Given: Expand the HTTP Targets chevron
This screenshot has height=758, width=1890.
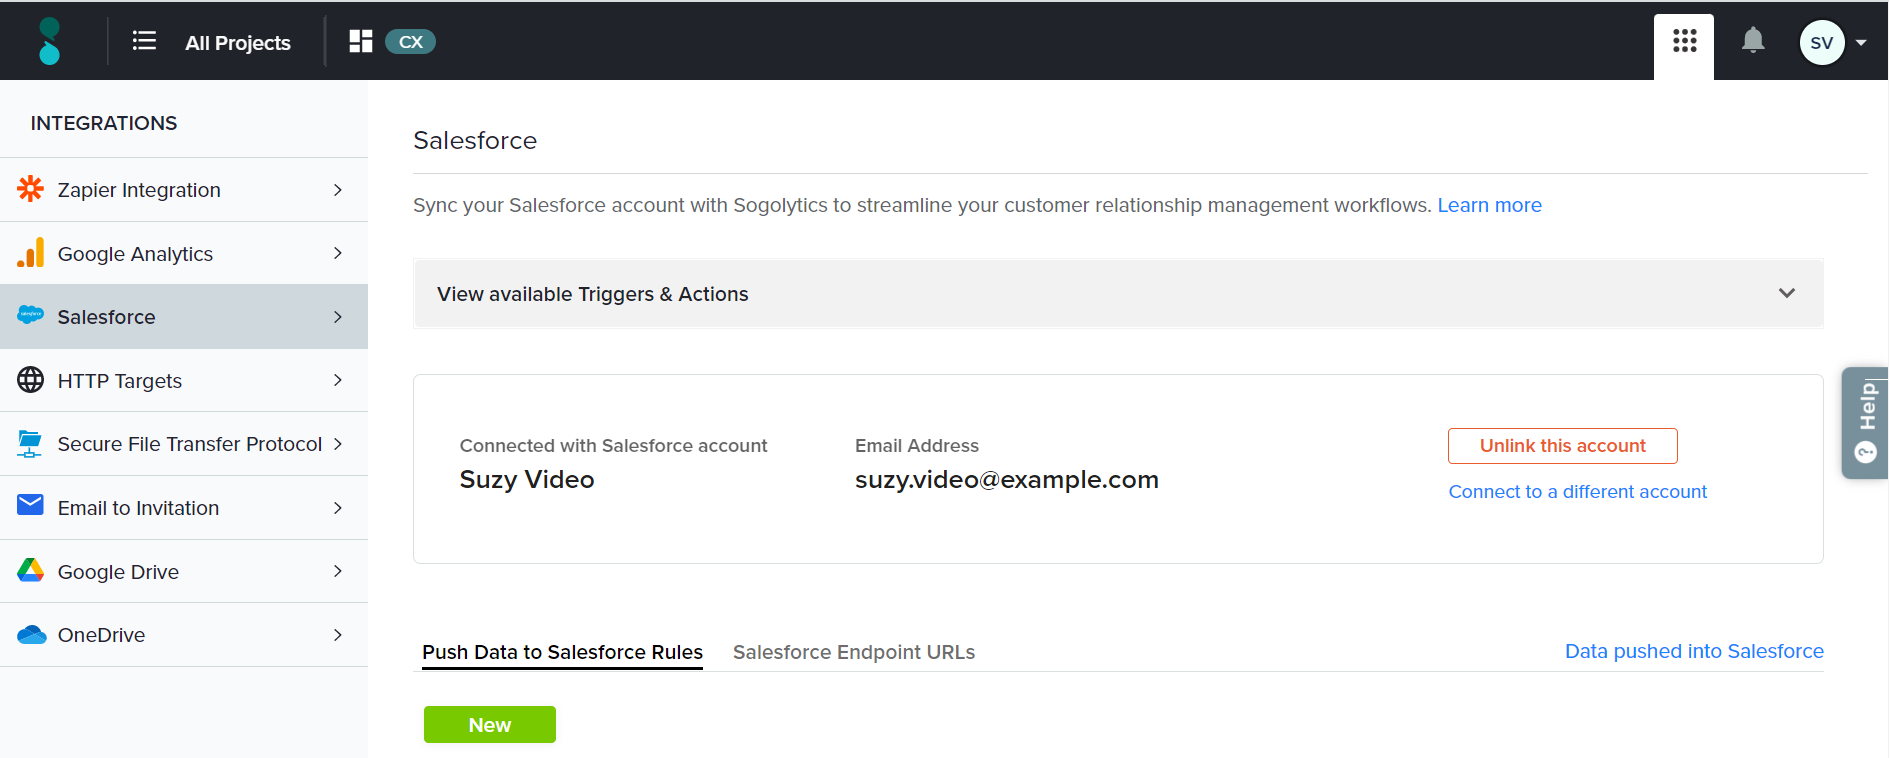Looking at the screenshot, I should coord(338,380).
